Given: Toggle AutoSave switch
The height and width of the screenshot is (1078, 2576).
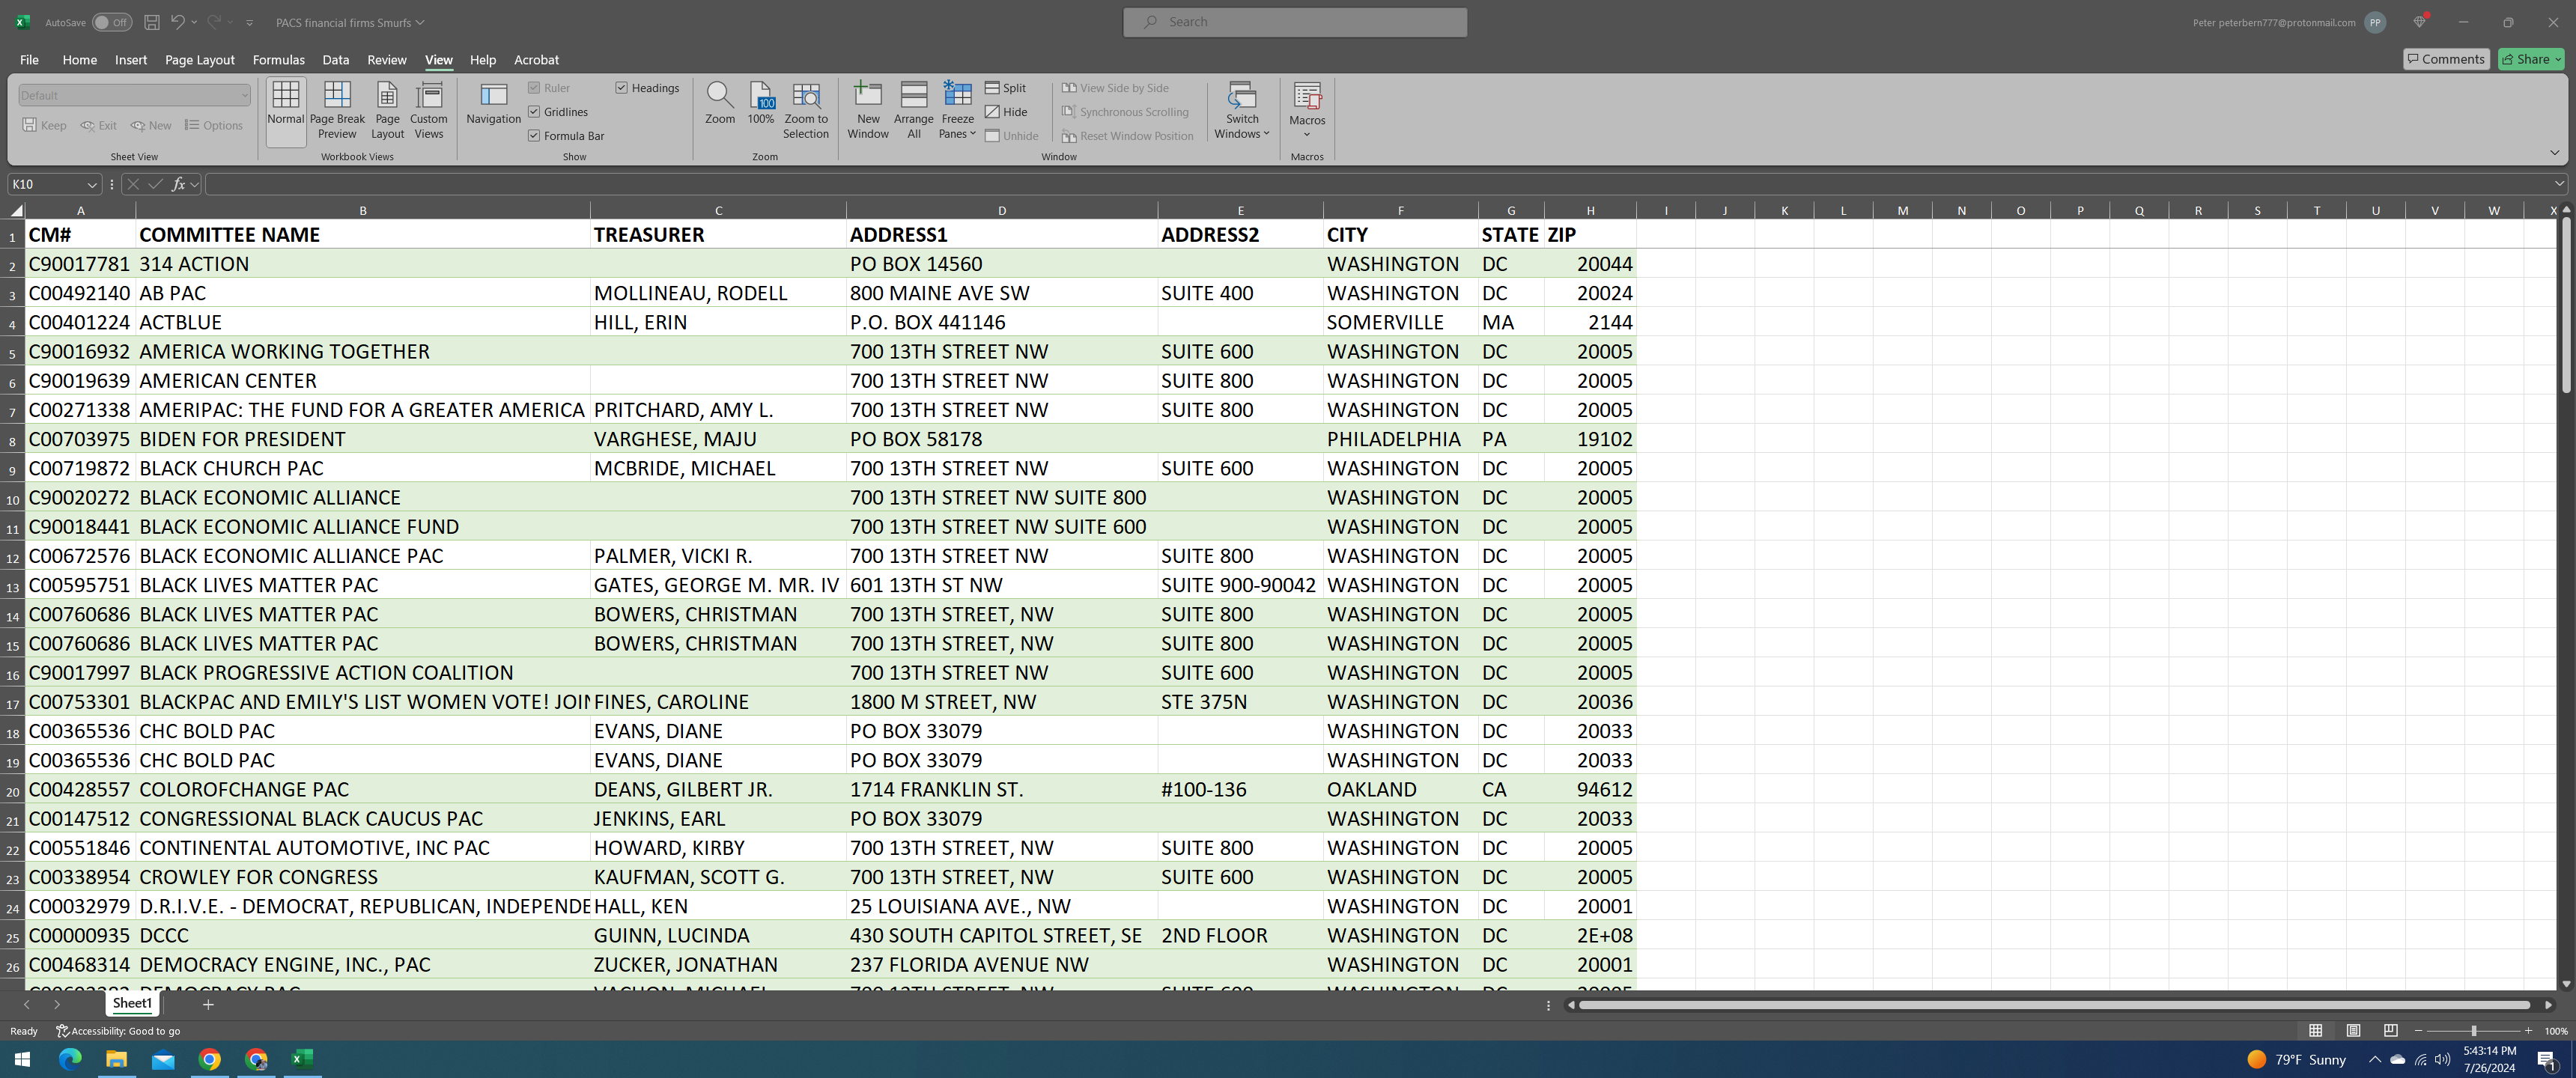Looking at the screenshot, I should pyautogui.click(x=111, y=22).
